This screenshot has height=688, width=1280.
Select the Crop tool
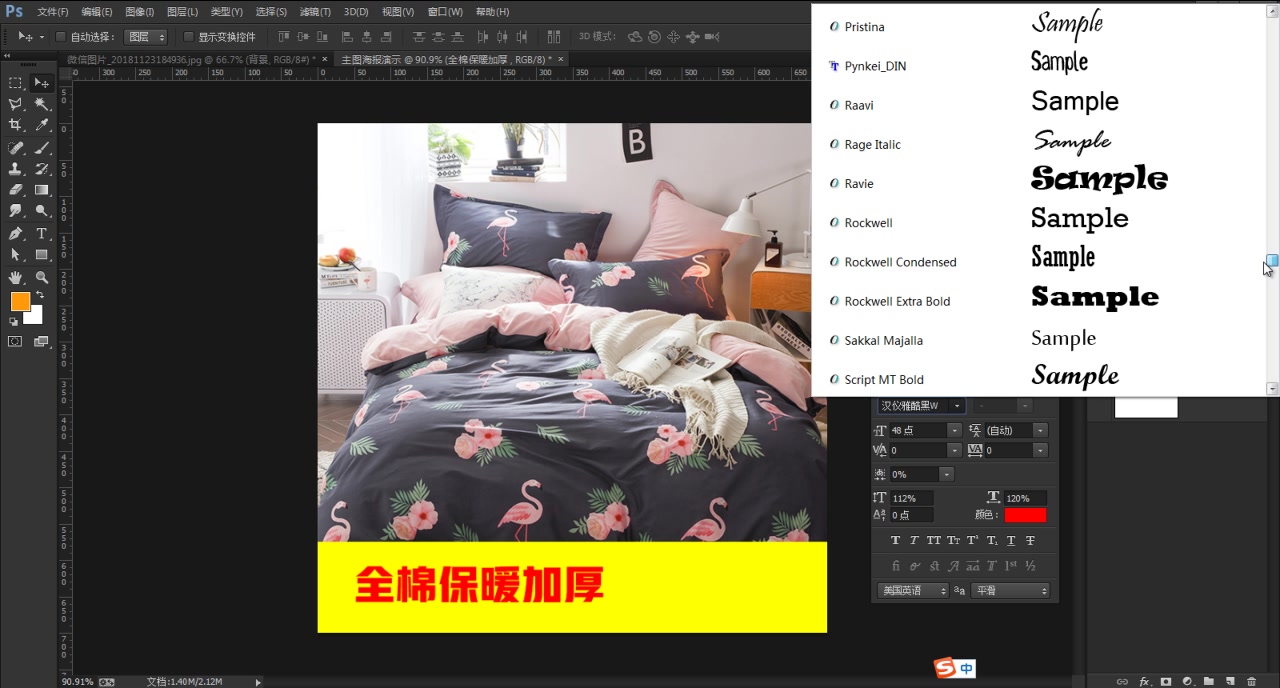pyautogui.click(x=15, y=125)
